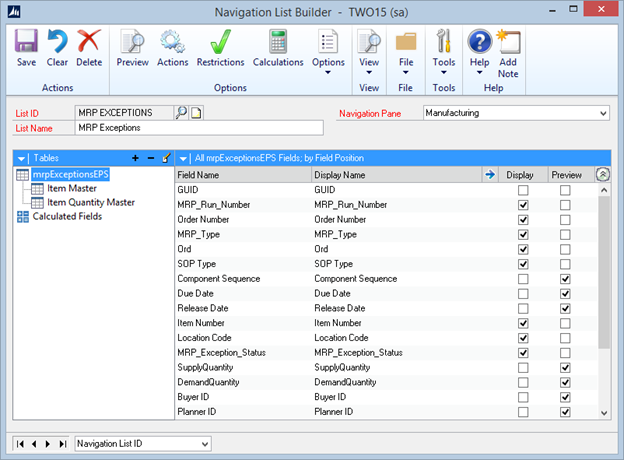This screenshot has width=624, height=460.
Task: Select the Item Quantity Master table
Action: 91,203
